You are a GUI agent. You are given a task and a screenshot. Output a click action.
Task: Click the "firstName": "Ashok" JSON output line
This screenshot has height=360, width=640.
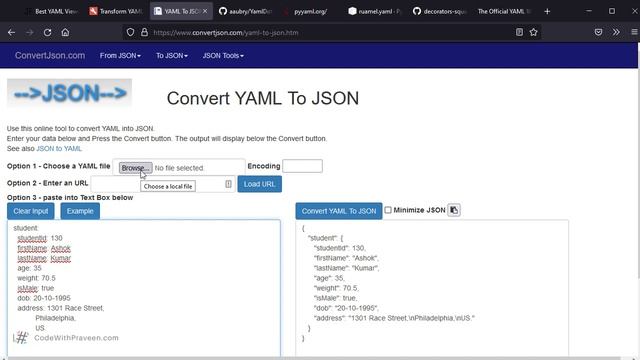(x=346, y=258)
